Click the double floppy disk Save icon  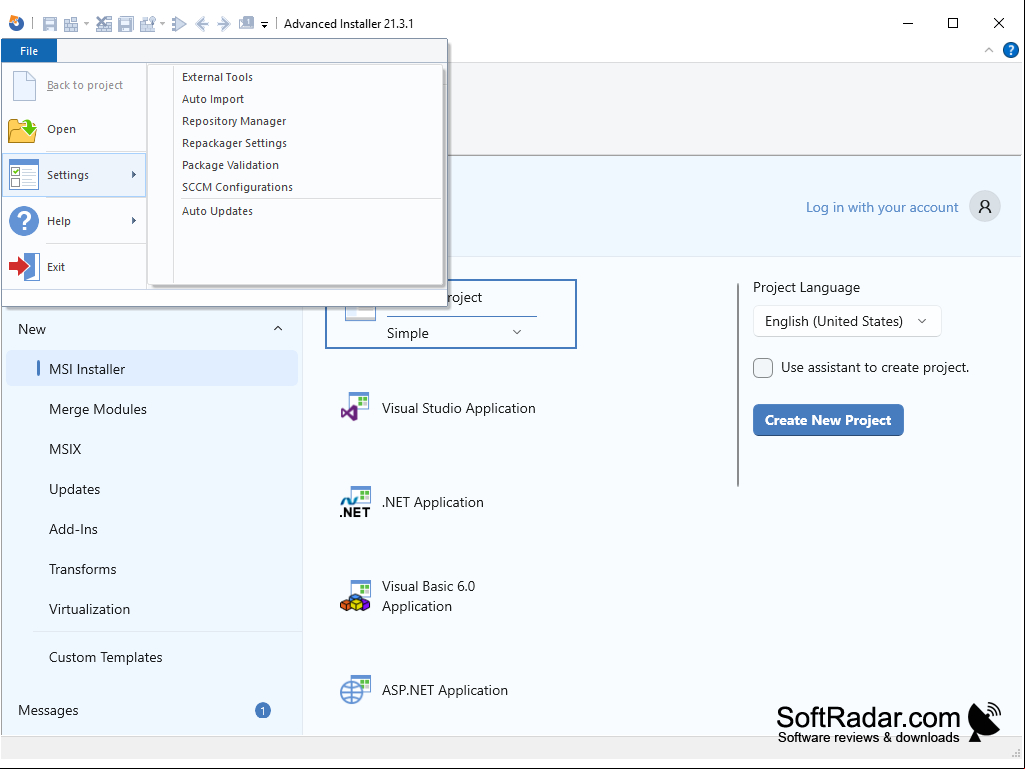coord(126,24)
